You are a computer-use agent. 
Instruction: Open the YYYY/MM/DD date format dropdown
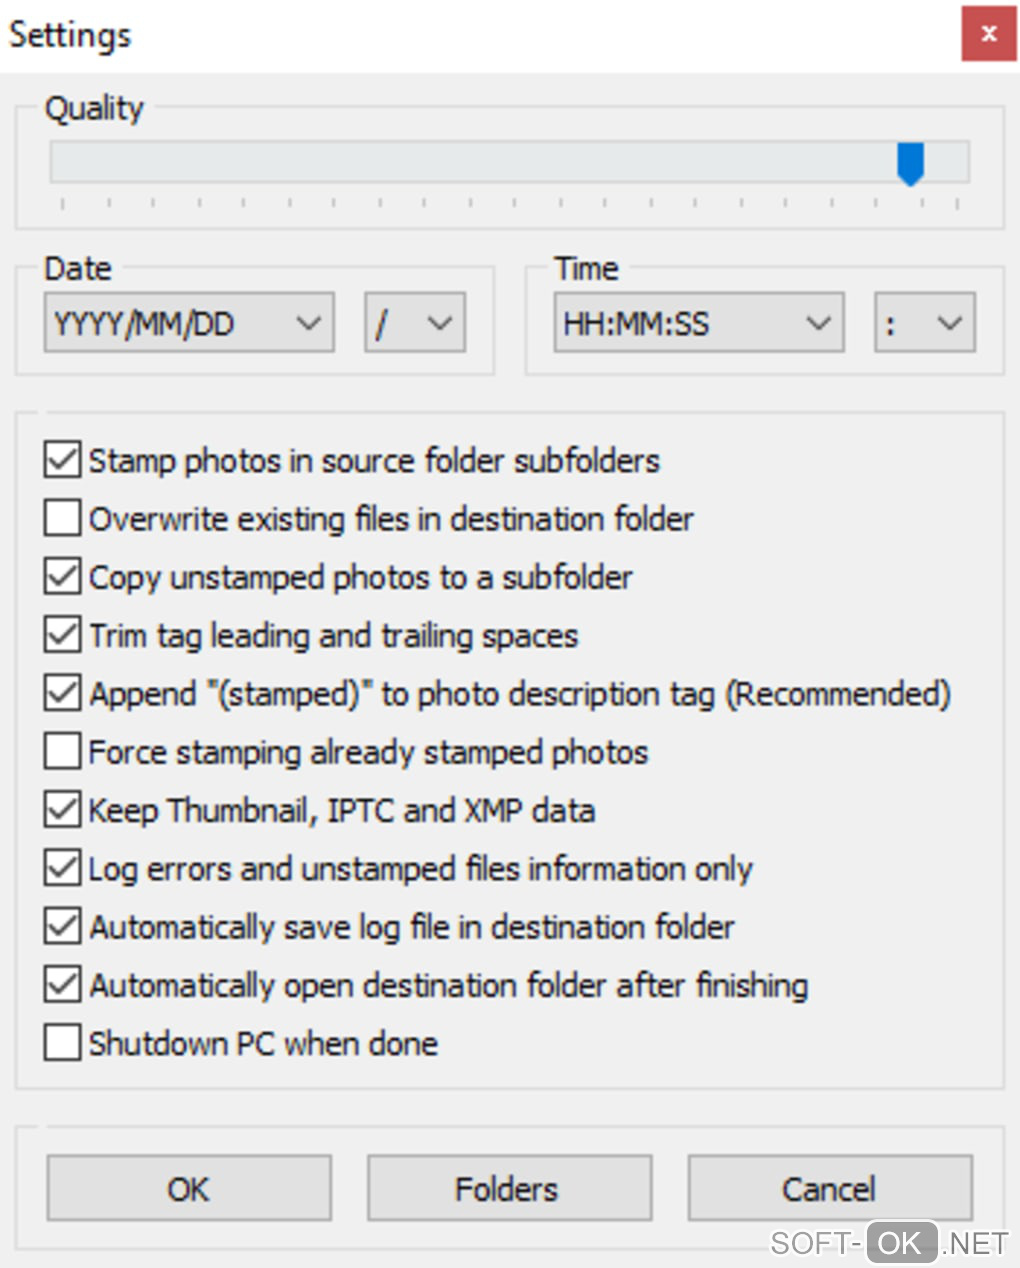click(189, 323)
